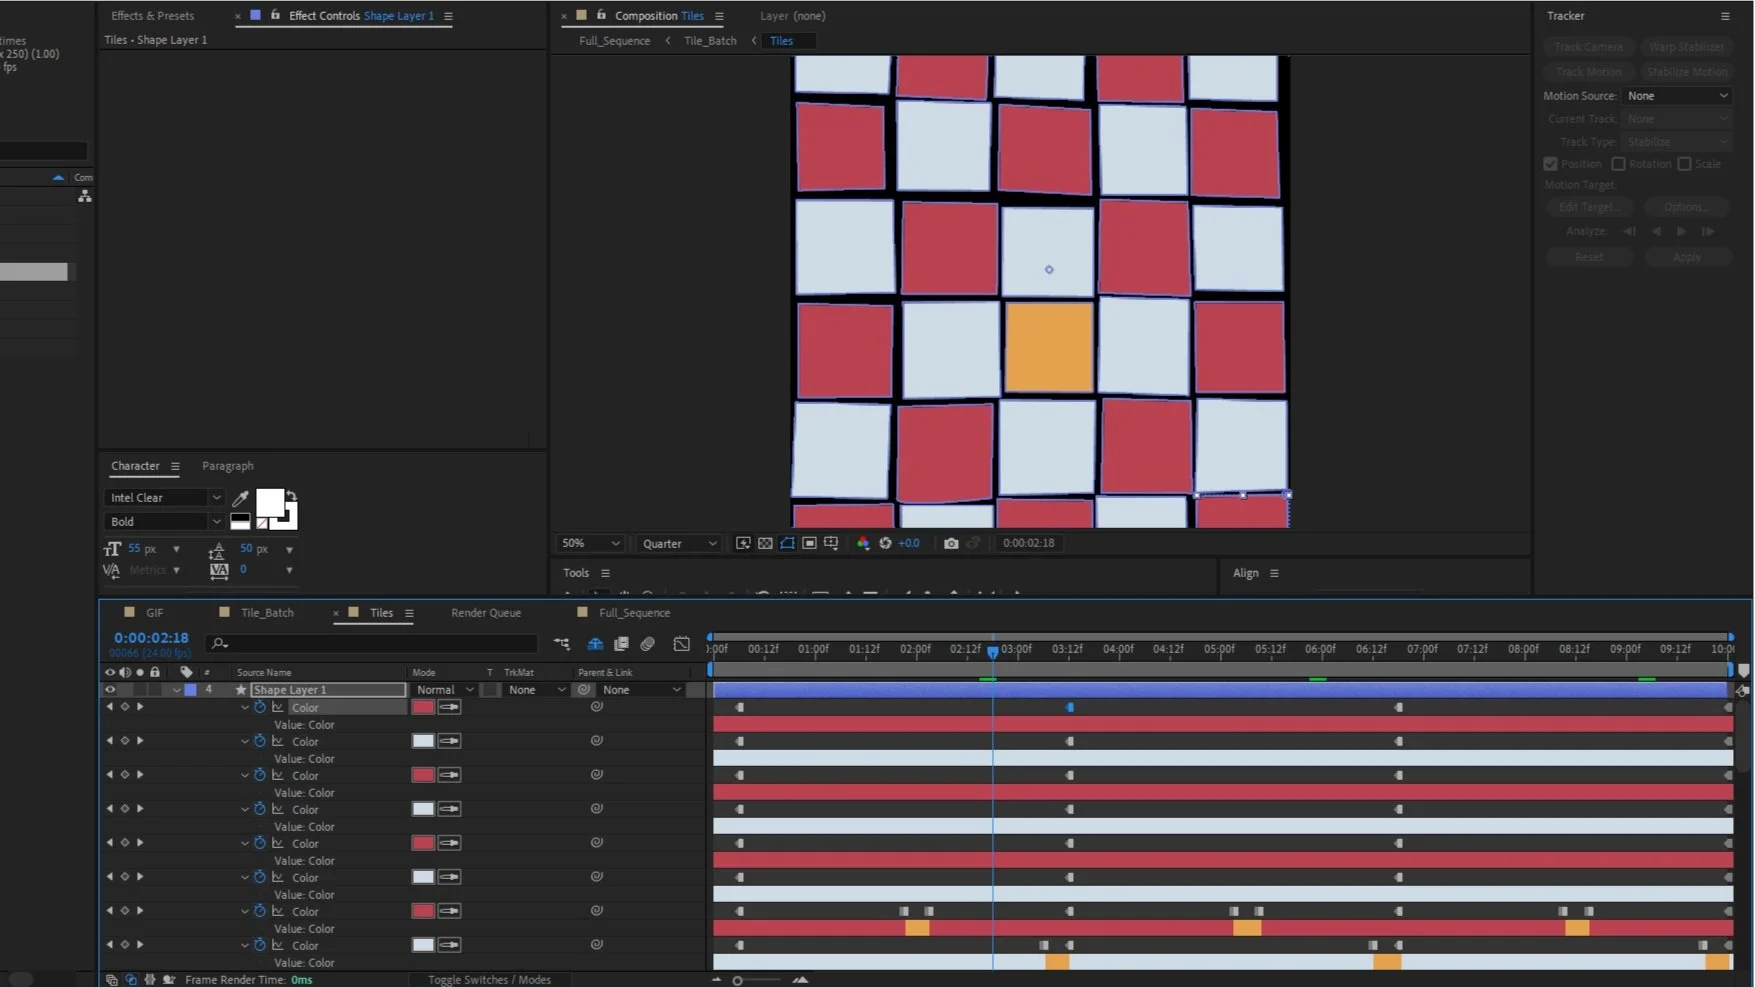Open the 50% magnification dropdown
The height and width of the screenshot is (987, 1755).
pyautogui.click(x=590, y=544)
